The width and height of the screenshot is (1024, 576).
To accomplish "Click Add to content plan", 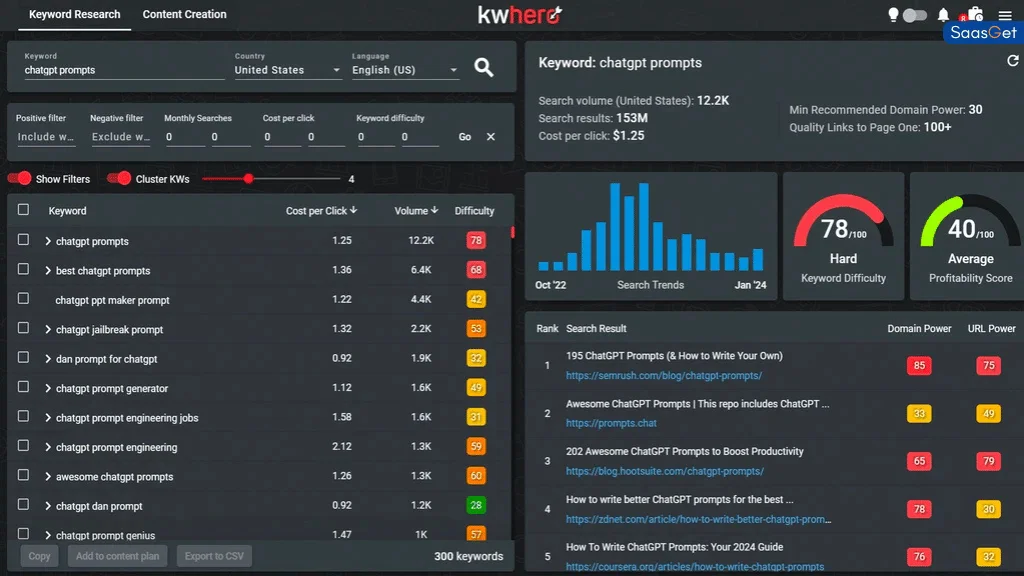I will (x=118, y=556).
